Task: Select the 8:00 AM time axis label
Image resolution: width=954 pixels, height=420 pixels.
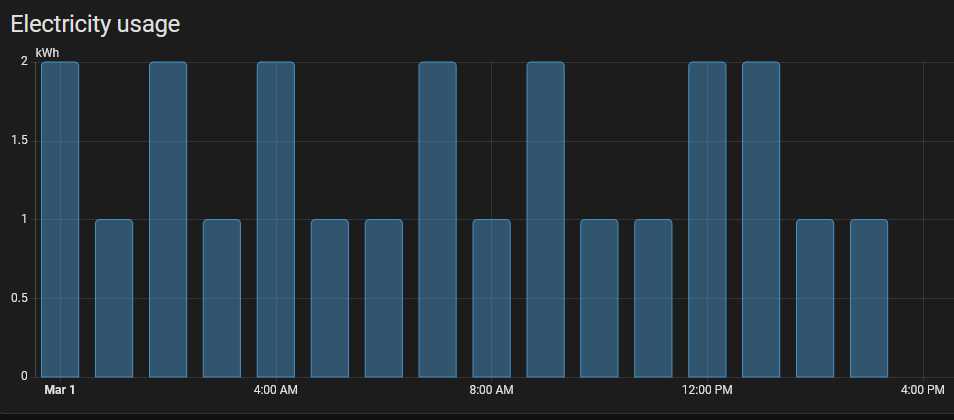Action: point(491,389)
